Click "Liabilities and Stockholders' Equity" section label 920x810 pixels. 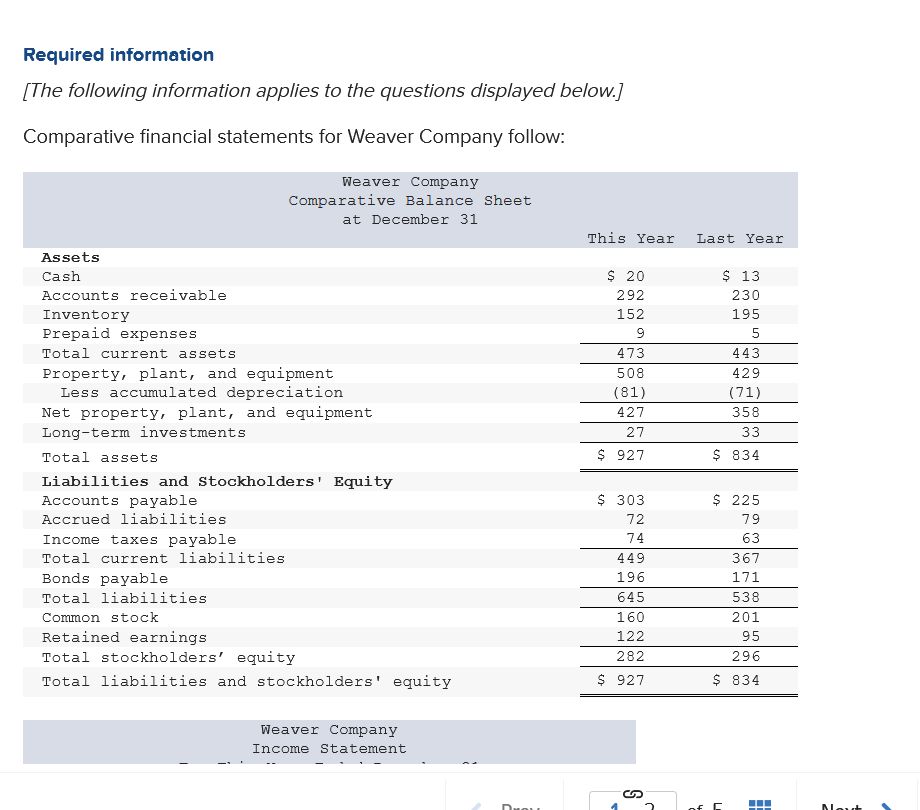tap(217, 482)
